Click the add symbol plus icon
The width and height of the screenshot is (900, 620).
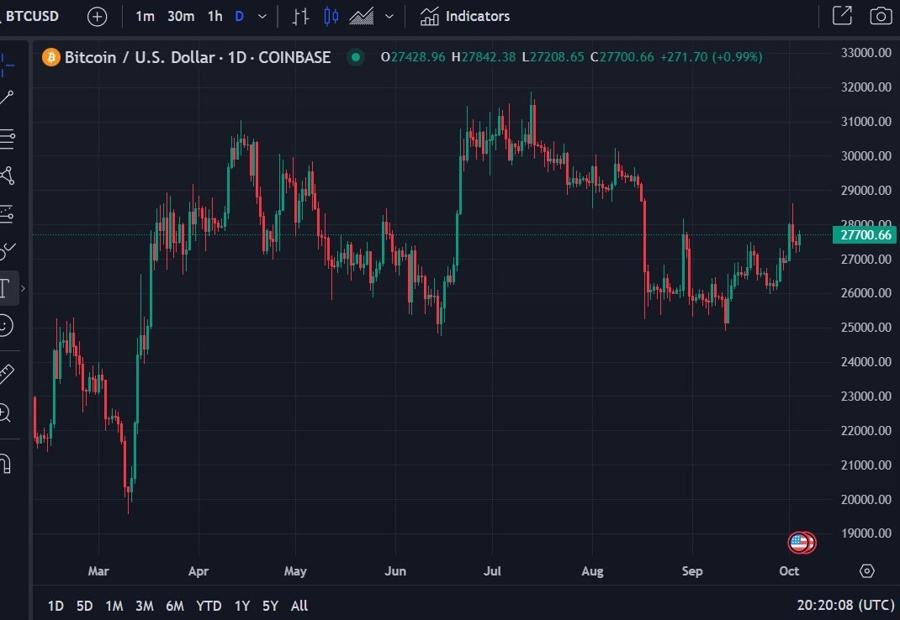(97, 17)
